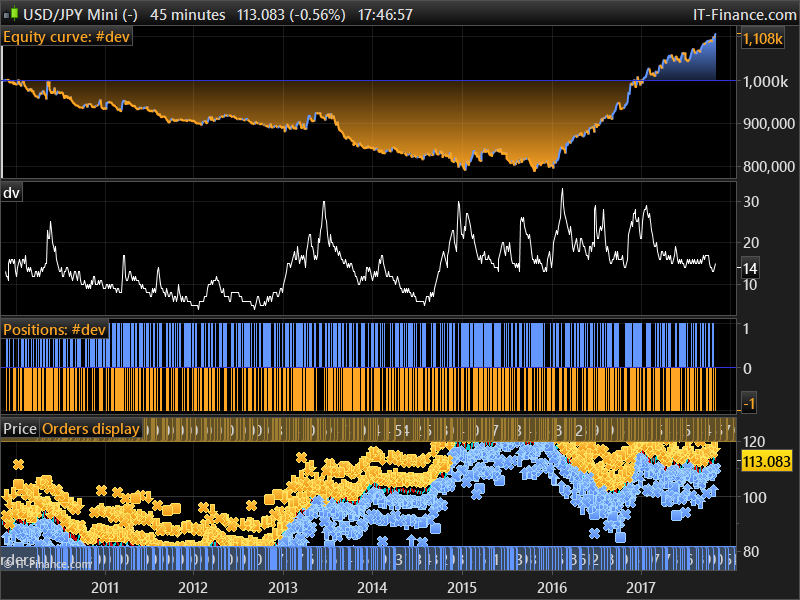
Task: Open the IT-Finance.com link
Action: [744, 15]
